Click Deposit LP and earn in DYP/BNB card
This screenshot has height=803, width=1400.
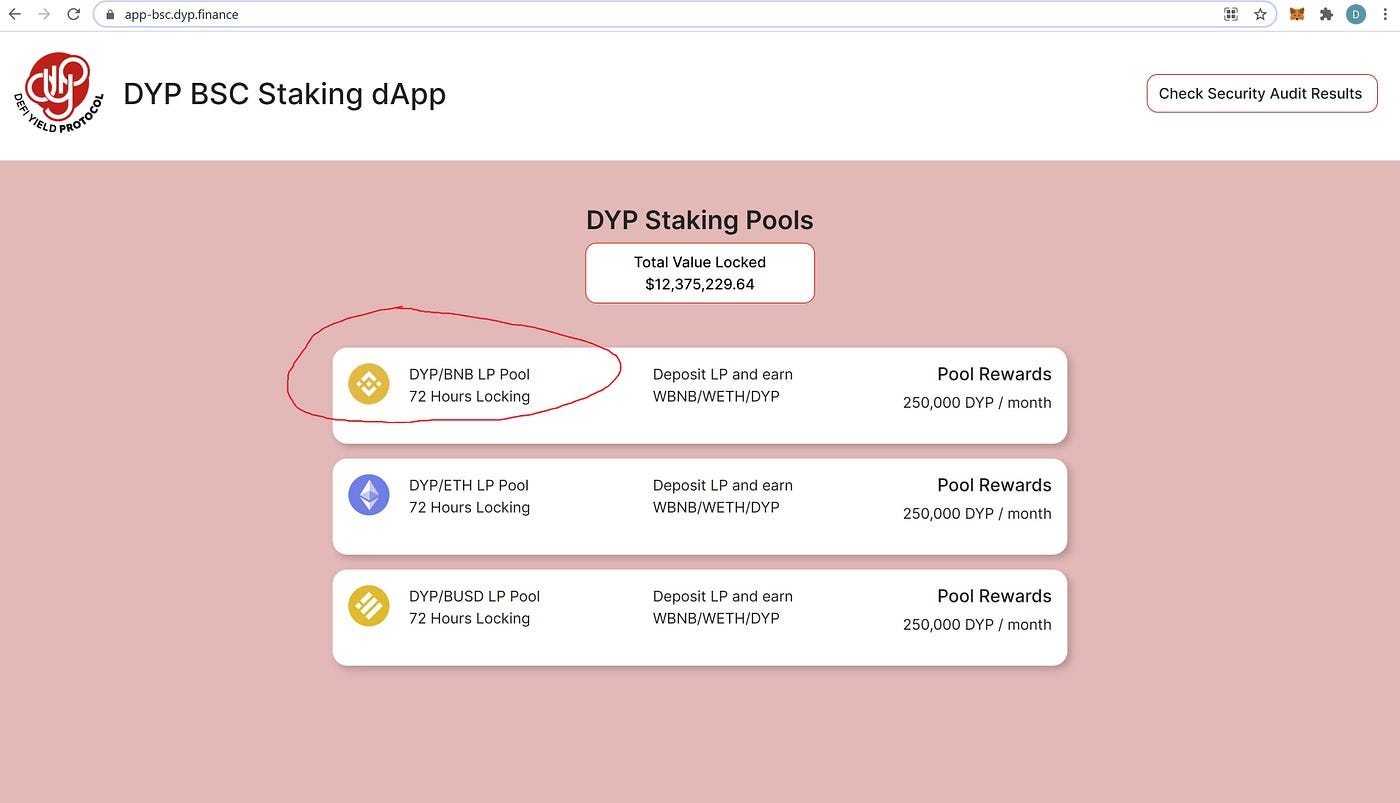click(723, 374)
